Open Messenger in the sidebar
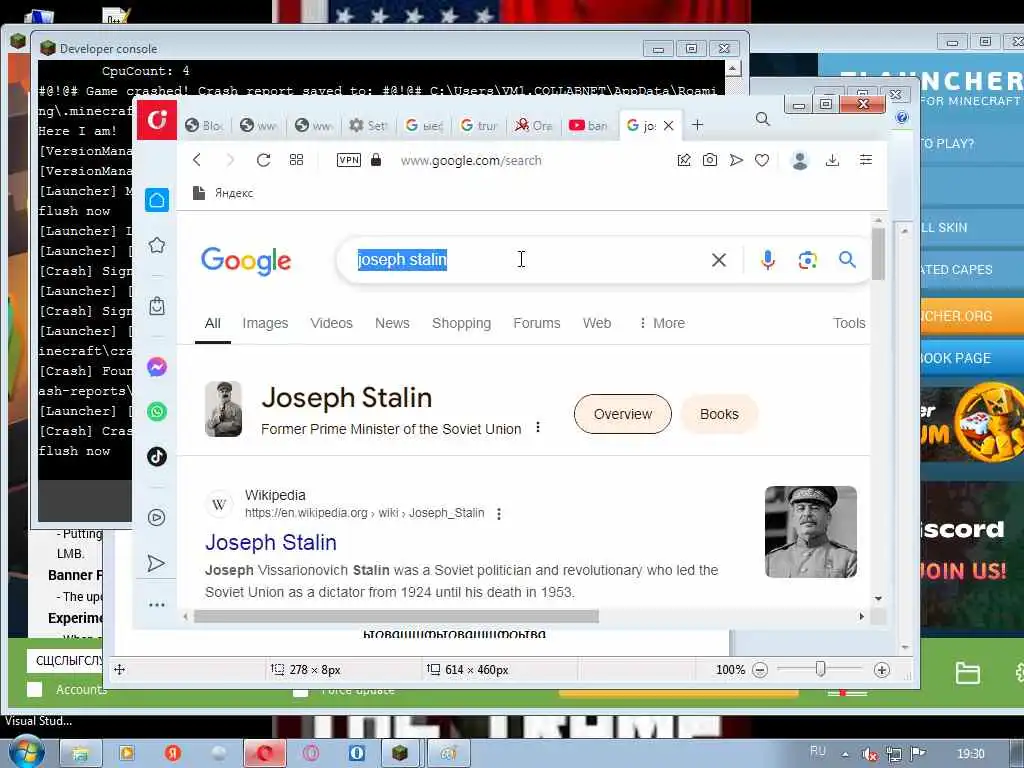Viewport: 1024px width, 768px height. point(157,367)
